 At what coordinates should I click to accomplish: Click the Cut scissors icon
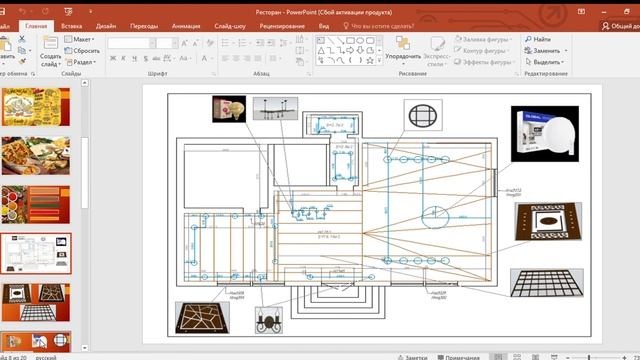click(22, 39)
